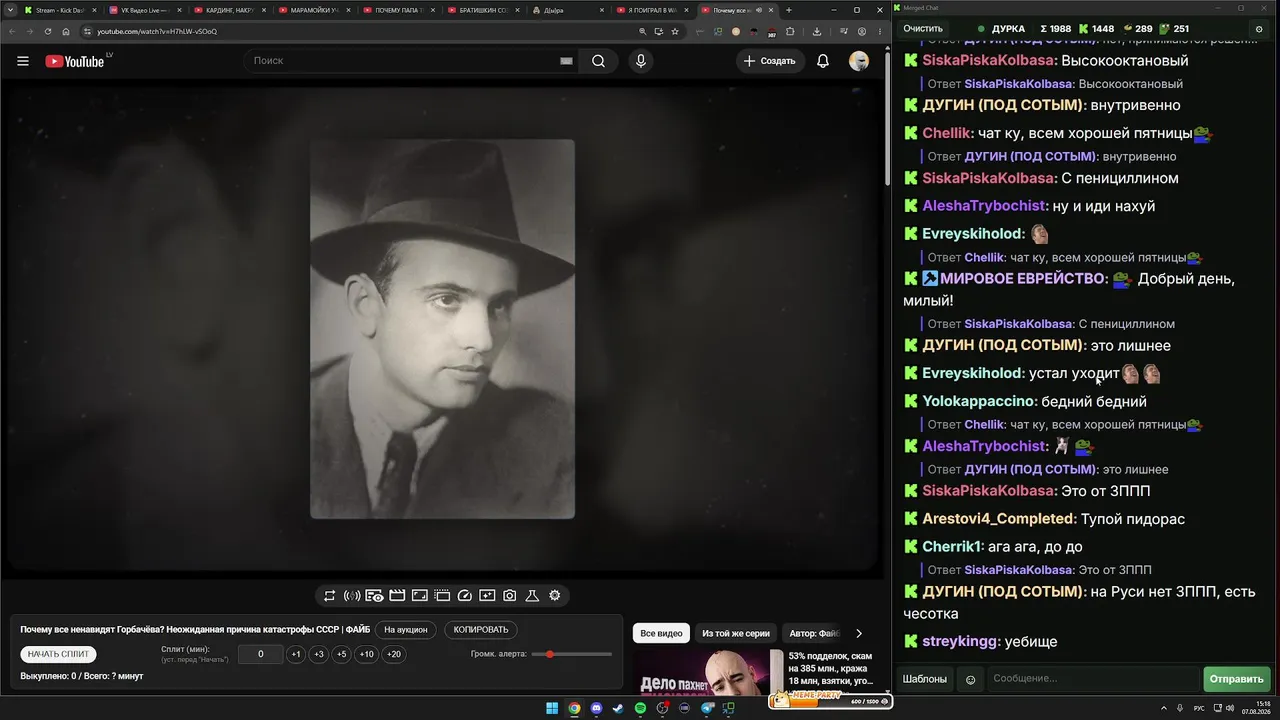Go to the YouTube home logo
The width and height of the screenshot is (1280, 720).
(x=75, y=61)
